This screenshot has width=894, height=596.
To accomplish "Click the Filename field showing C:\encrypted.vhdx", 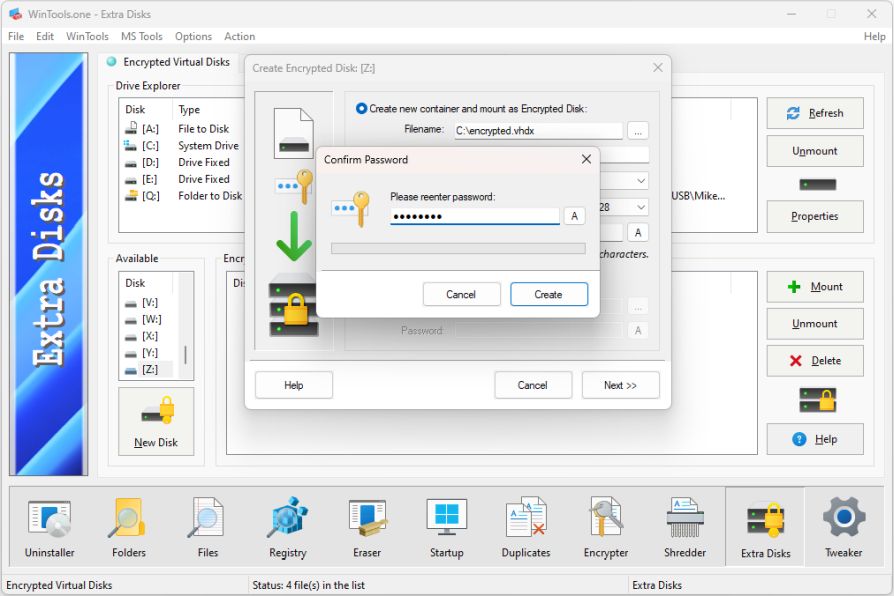I will [x=538, y=131].
